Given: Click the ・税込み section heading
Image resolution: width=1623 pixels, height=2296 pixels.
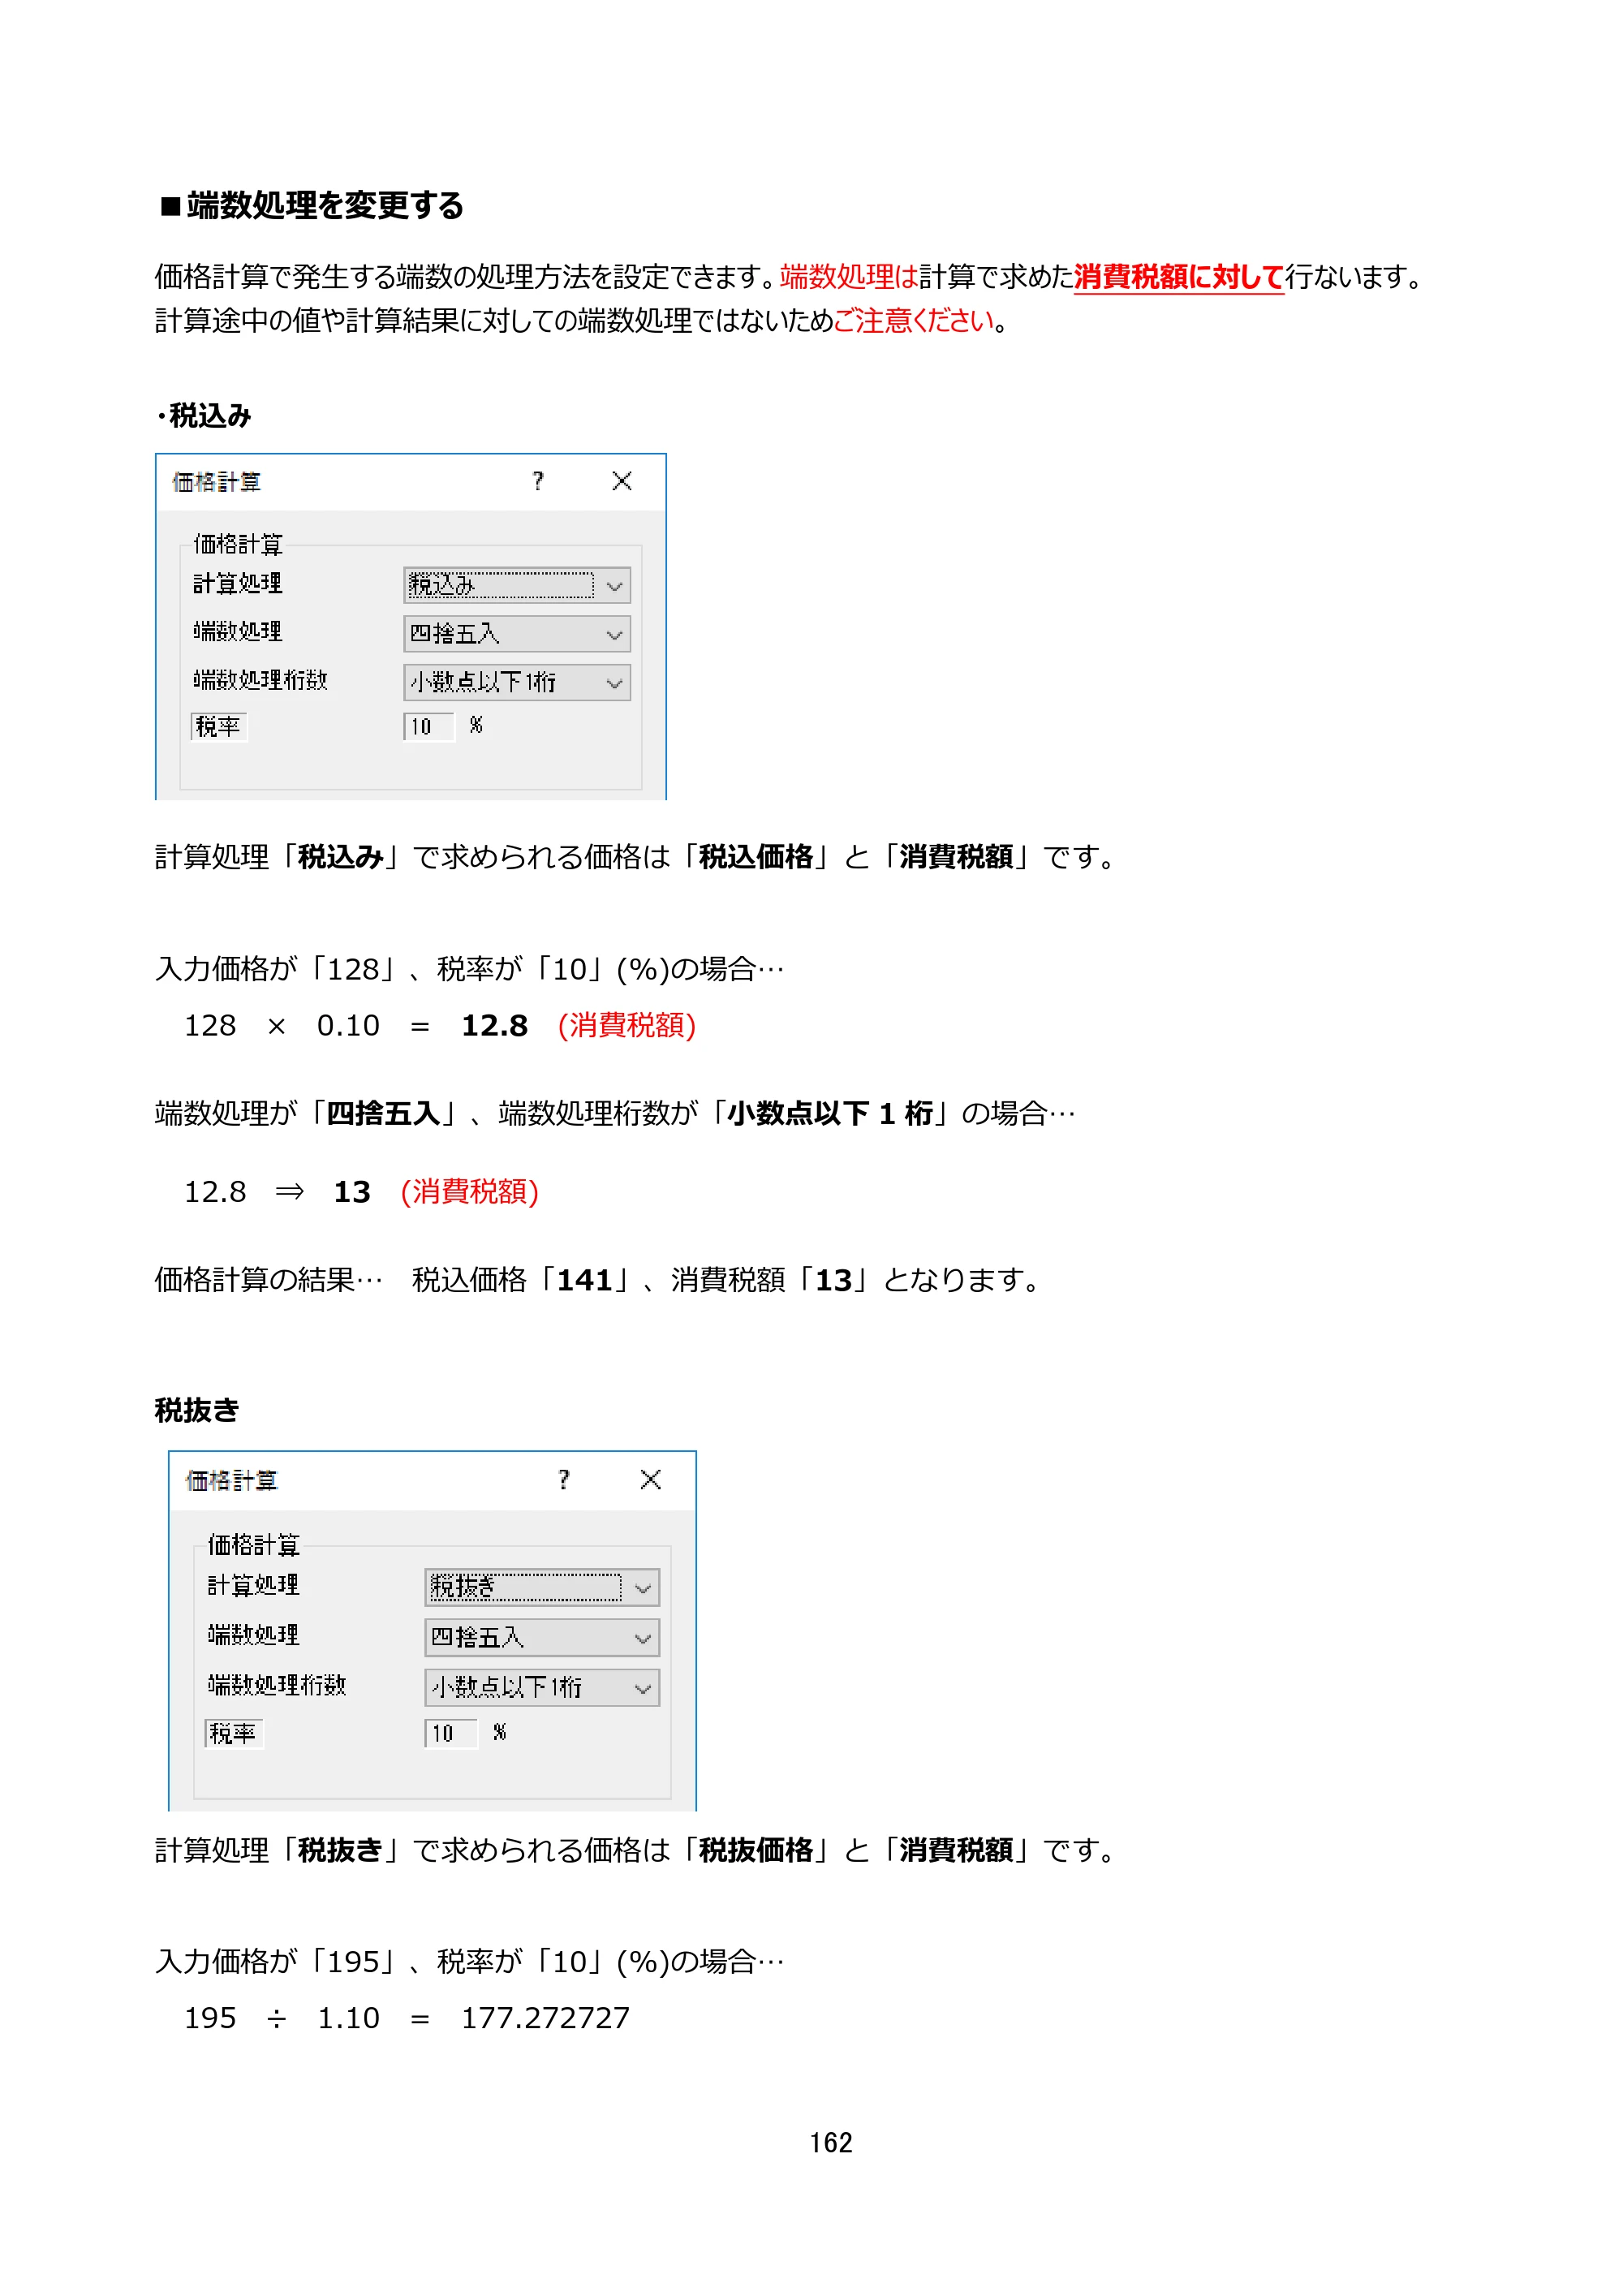Looking at the screenshot, I should [204, 415].
